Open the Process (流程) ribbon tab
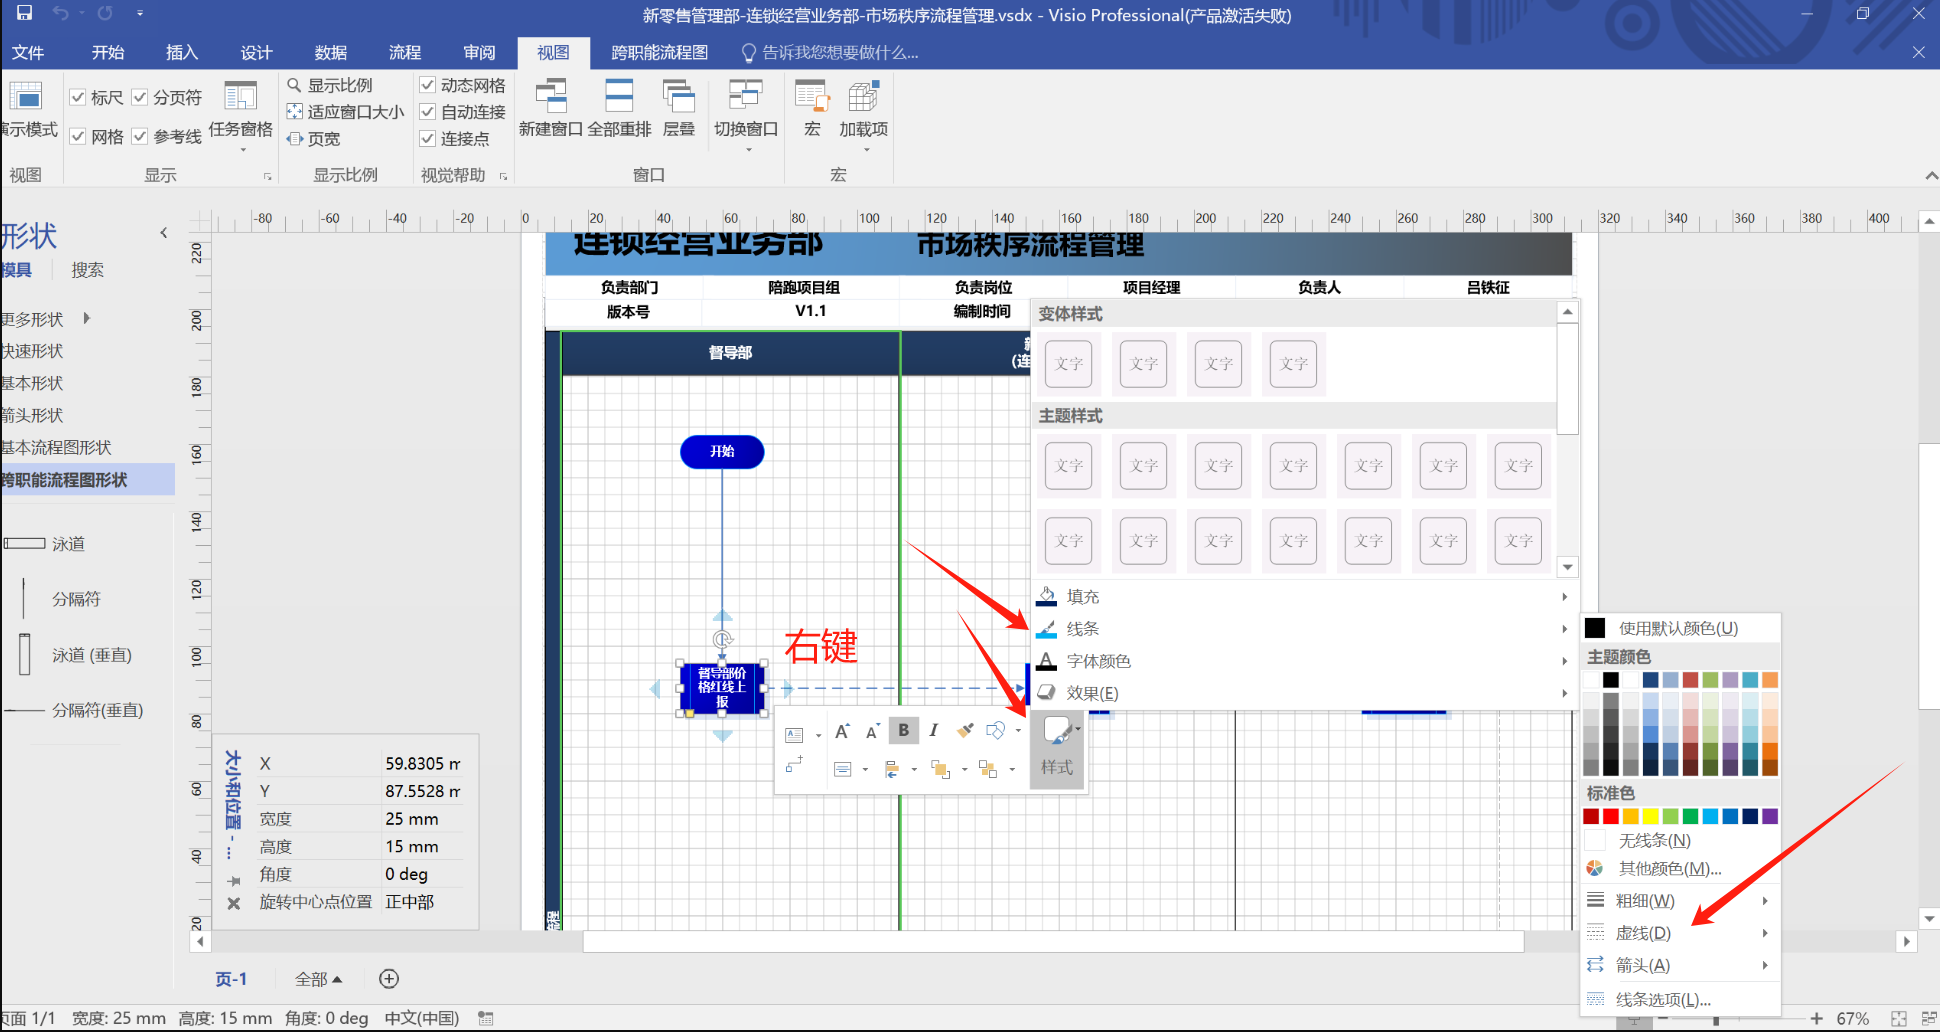1940x1032 pixels. pyautogui.click(x=405, y=52)
